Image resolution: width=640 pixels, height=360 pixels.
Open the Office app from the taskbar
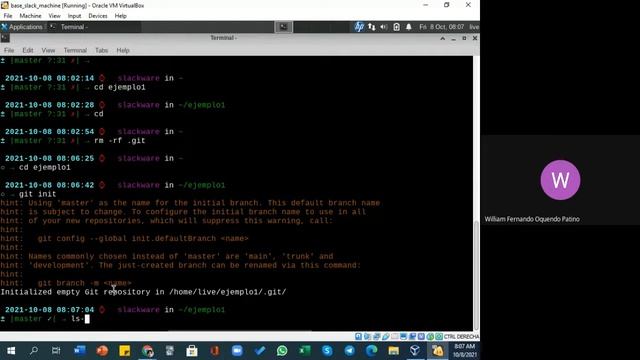(215, 351)
